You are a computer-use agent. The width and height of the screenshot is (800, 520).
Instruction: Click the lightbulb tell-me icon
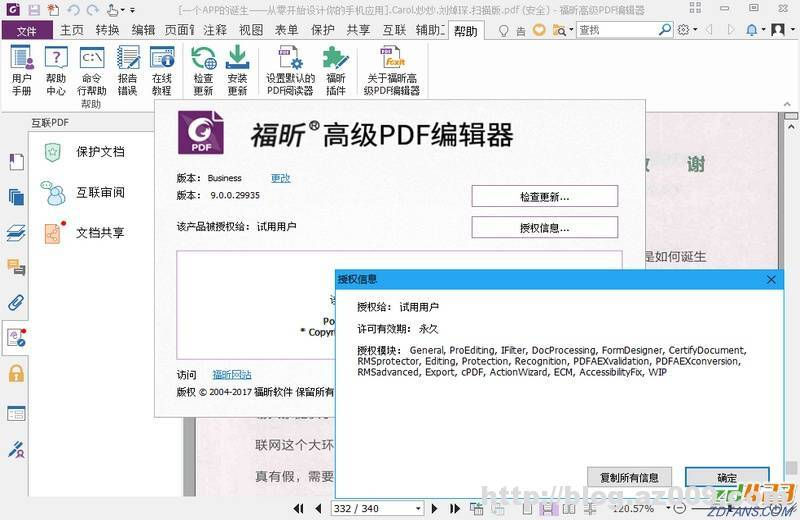(504, 31)
